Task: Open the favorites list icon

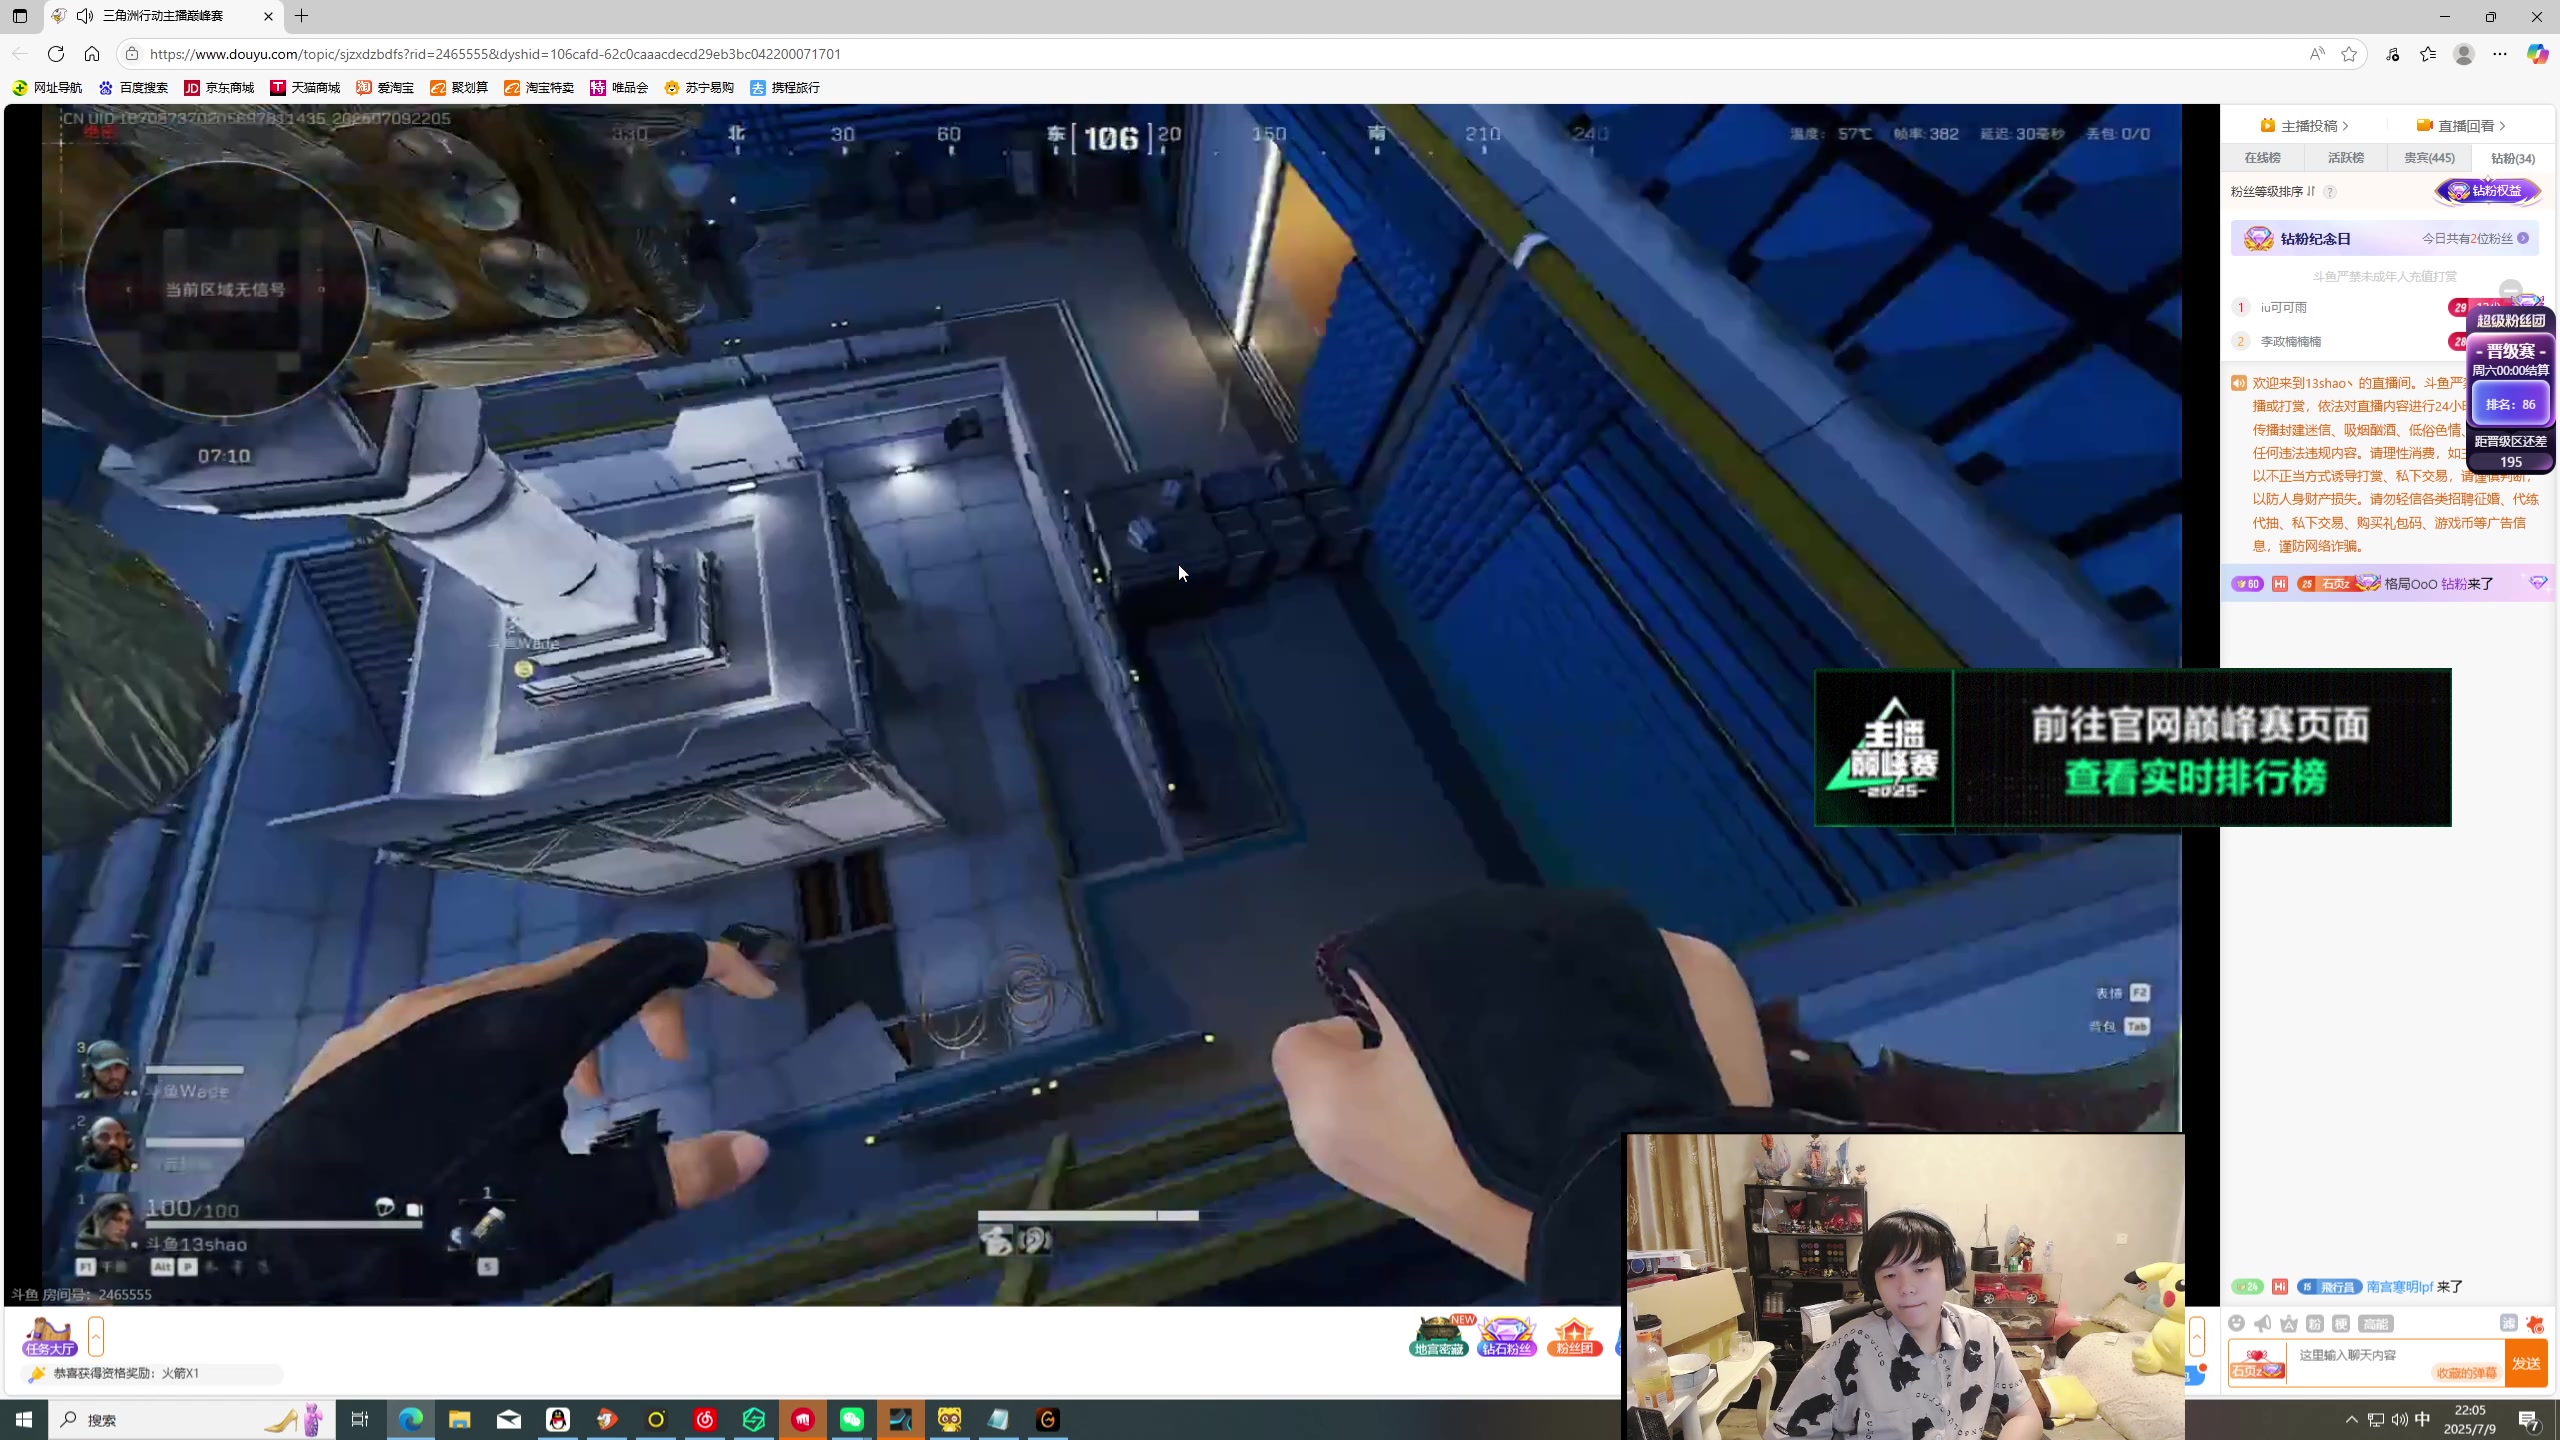Action: click(x=2428, y=54)
